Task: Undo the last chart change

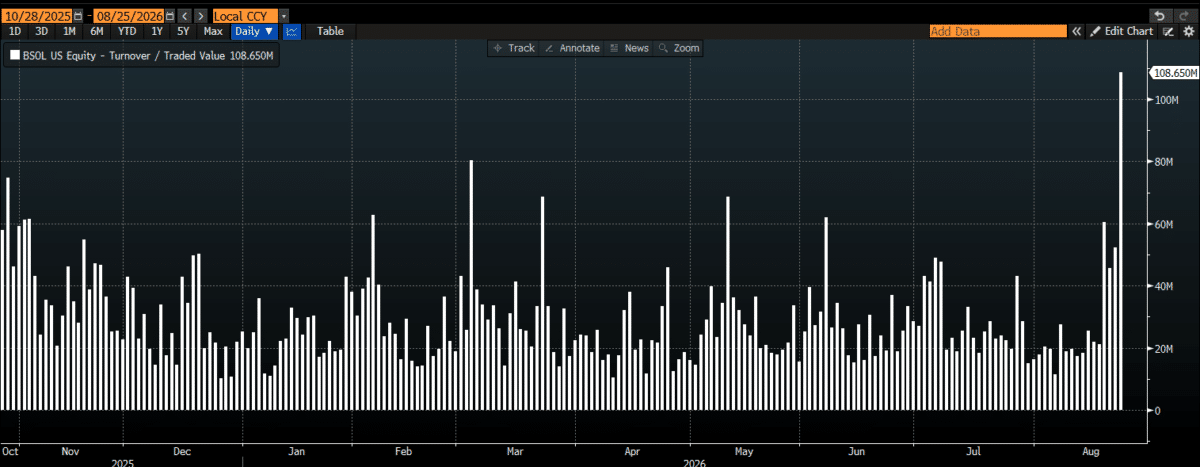Action: pos(1158,16)
